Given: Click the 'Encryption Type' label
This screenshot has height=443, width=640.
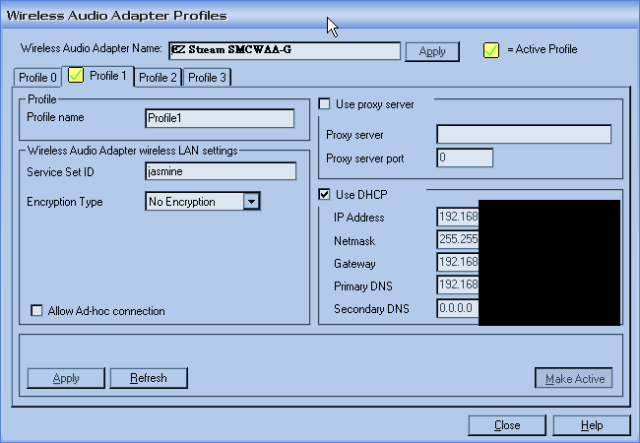Looking at the screenshot, I should tap(64, 202).
